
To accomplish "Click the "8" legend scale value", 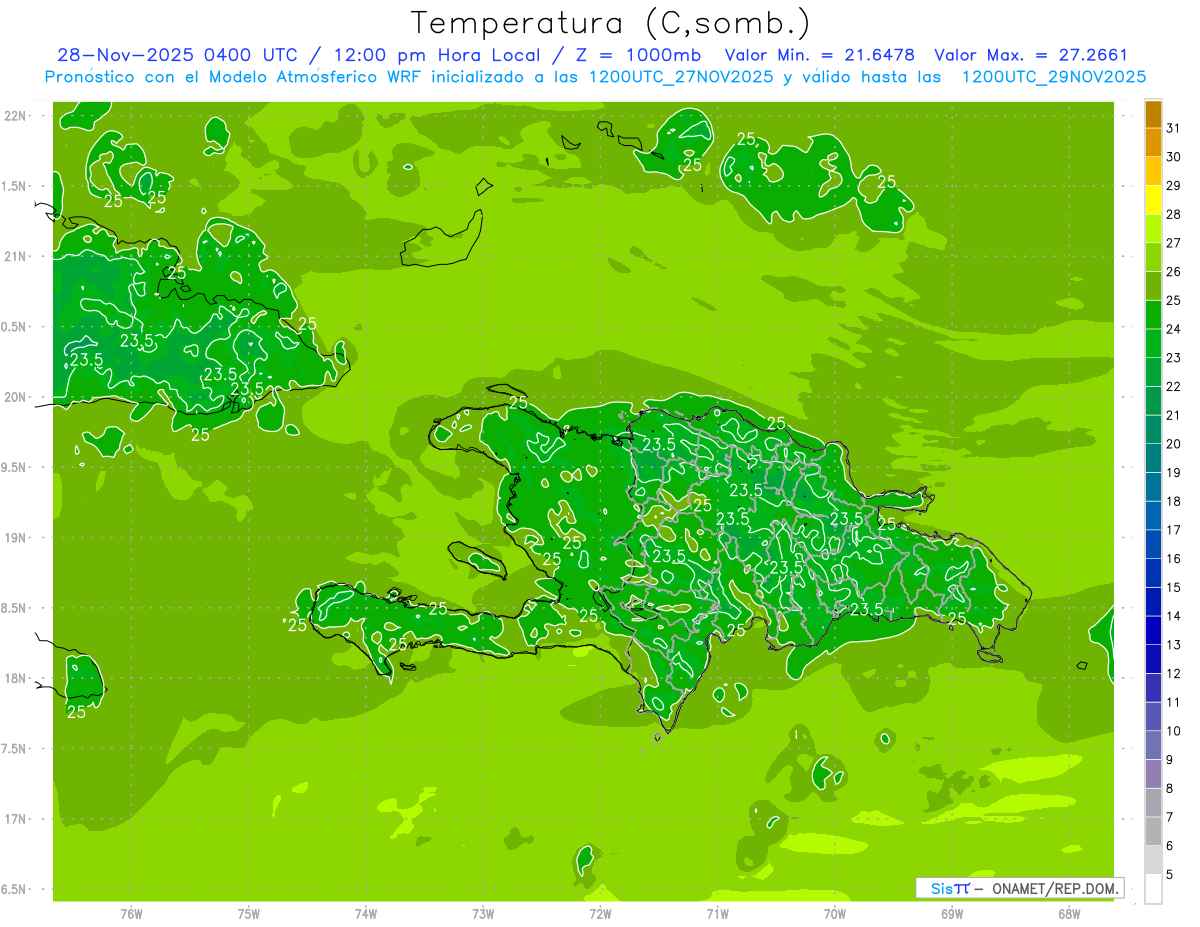I will (1170, 788).
